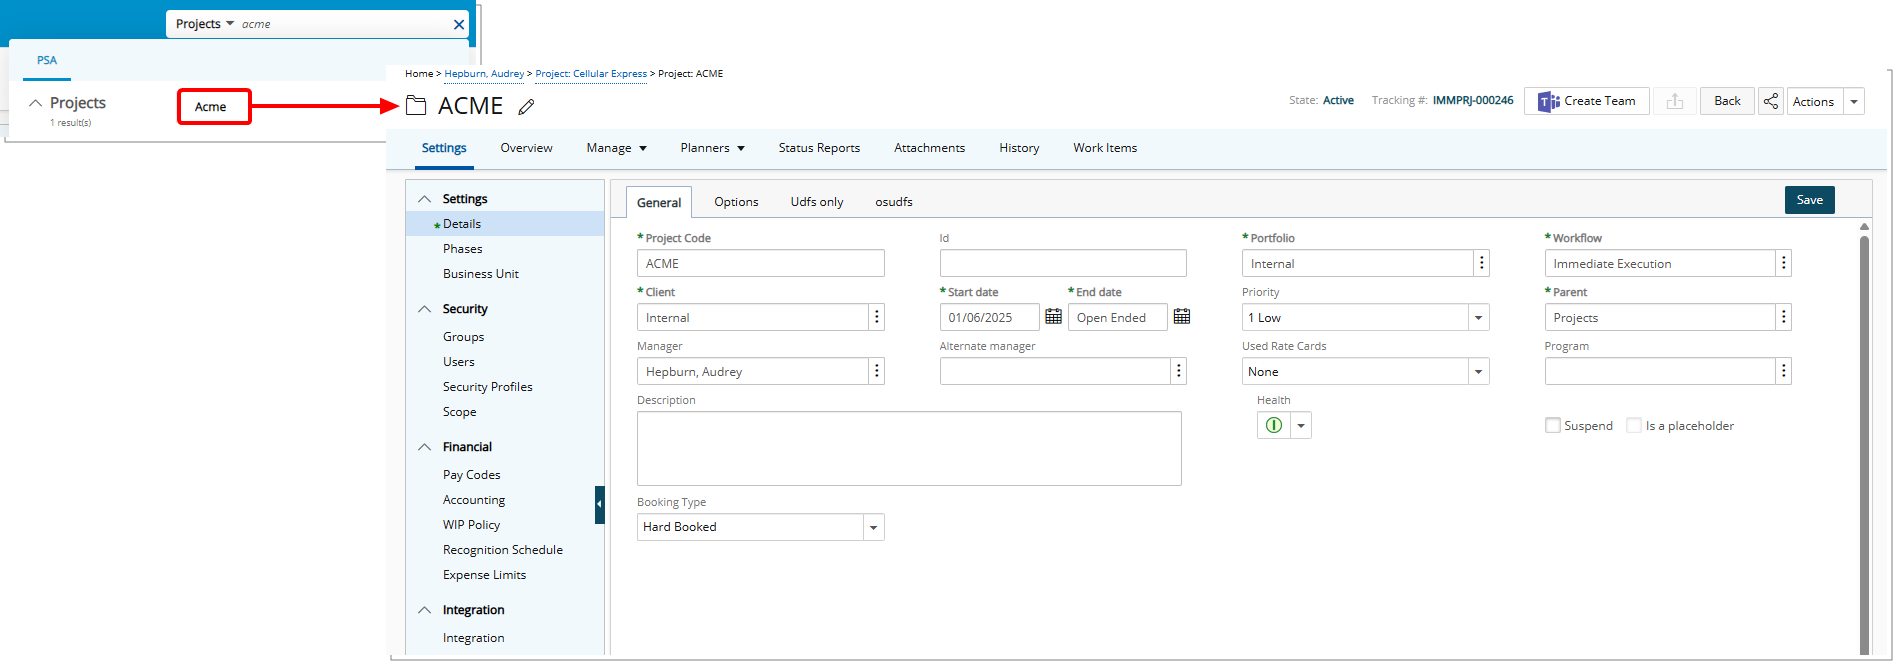The image size is (1904, 672).
Task: Click the Create Team button
Action: pos(1586,101)
